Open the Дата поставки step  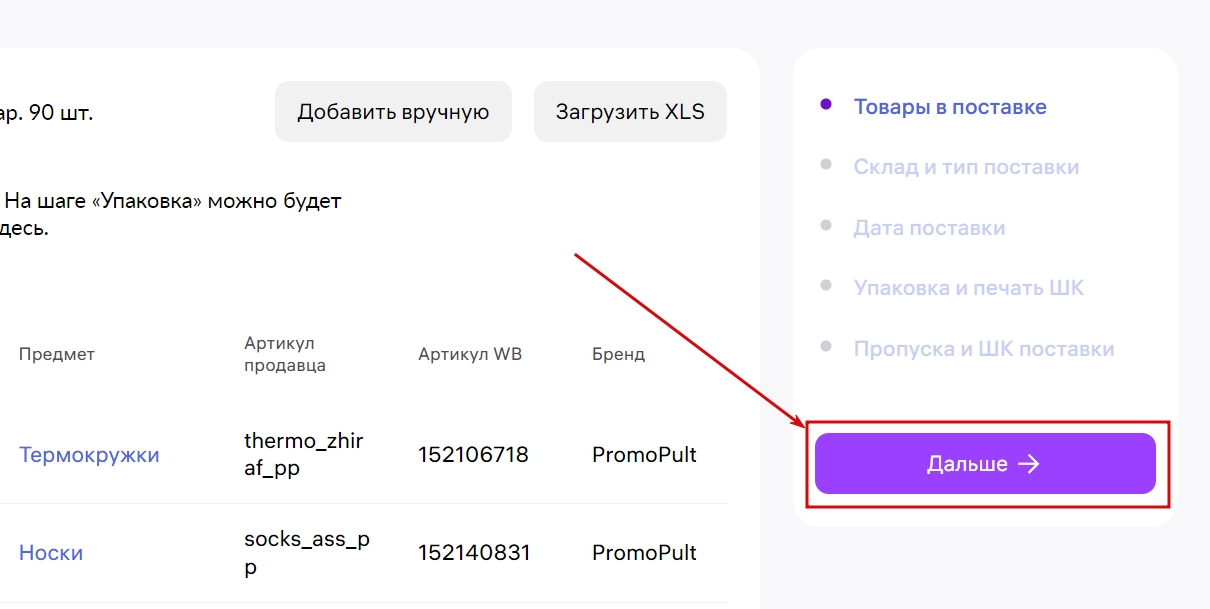pyautogui.click(x=929, y=227)
